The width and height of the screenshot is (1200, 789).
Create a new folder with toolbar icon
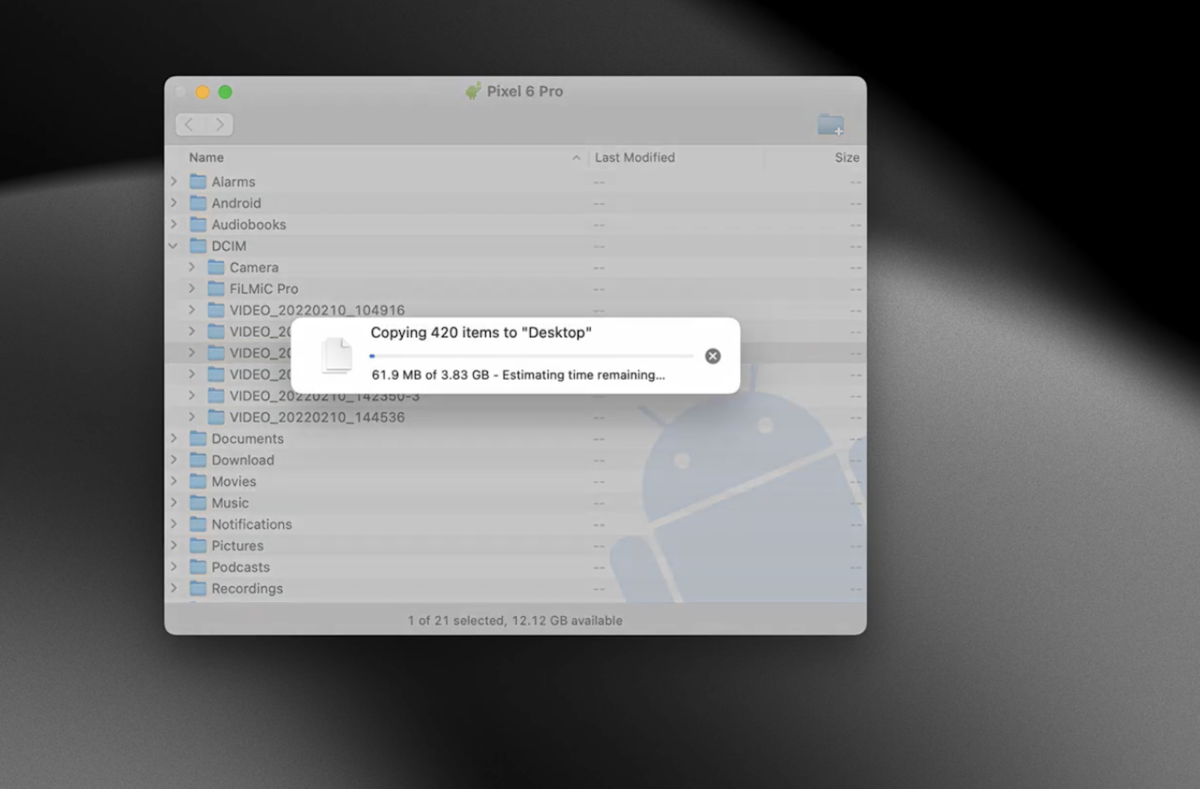click(x=830, y=125)
